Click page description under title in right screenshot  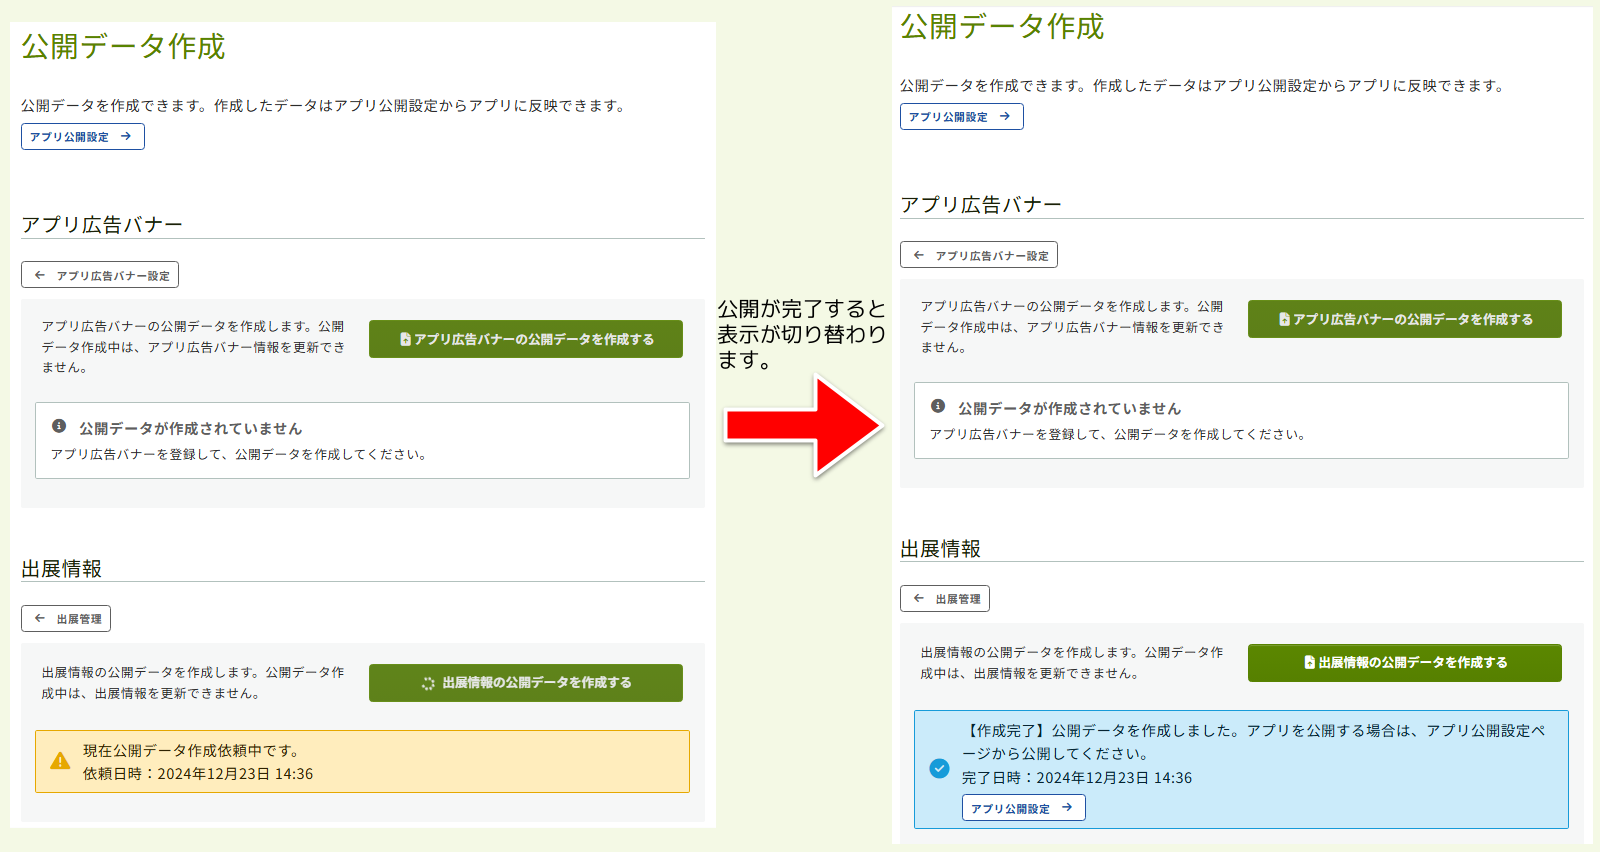point(1204,85)
